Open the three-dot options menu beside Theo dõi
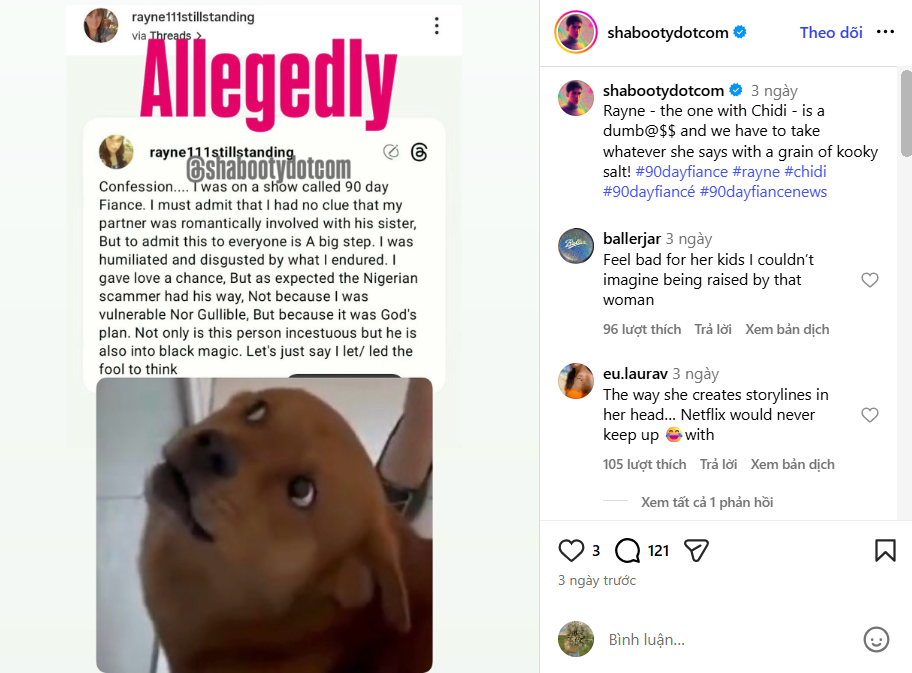This screenshot has height=673, width=912. tap(885, 32)
